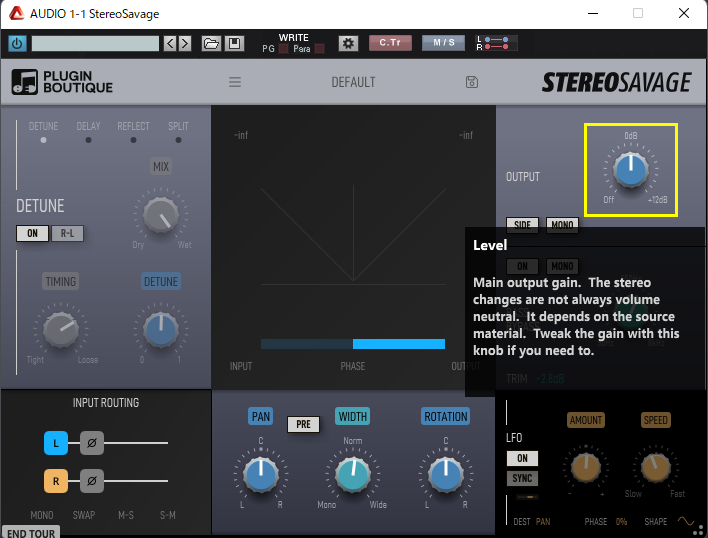Select the DETUNE mode tab

pyautogui.click(x=43, y=131)
